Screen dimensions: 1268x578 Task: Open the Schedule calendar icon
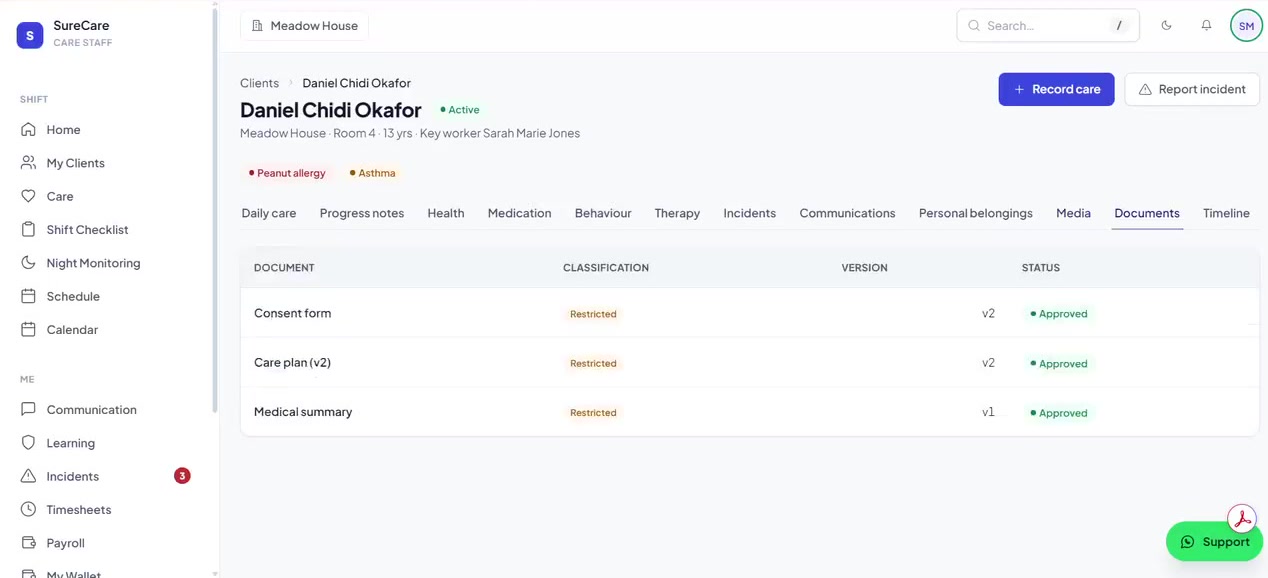pos(28,296)
